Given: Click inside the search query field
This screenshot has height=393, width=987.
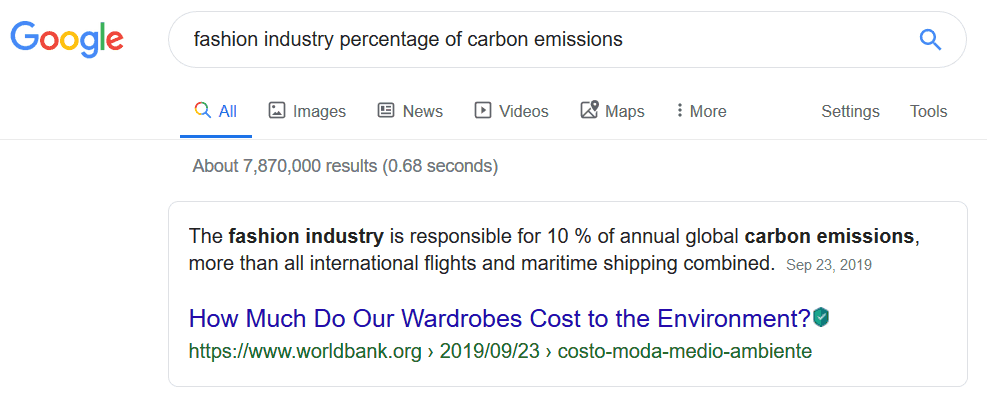Looking at the screenshot, I should coord(541,40).
